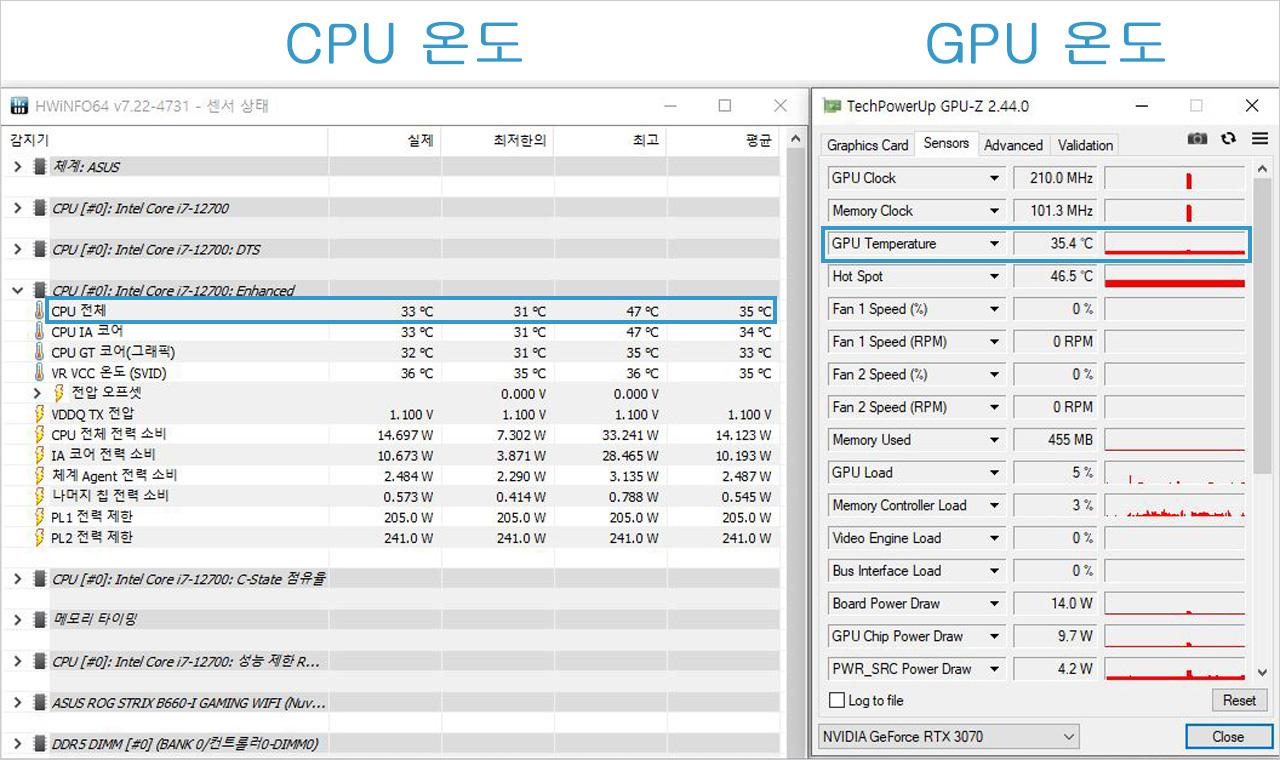The height and width of the screenshot is (760, 1280).
Task: Click the lightning icon beside VDDQ TX 전압
Action: click(38, 414)
